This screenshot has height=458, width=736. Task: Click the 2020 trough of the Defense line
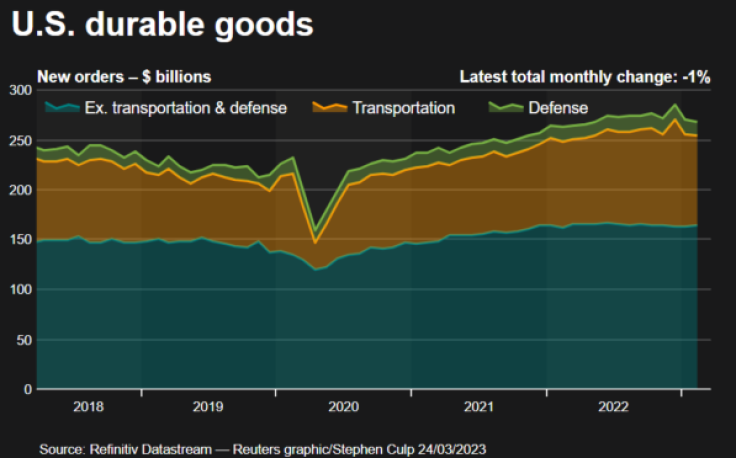[x=315, y=229]
